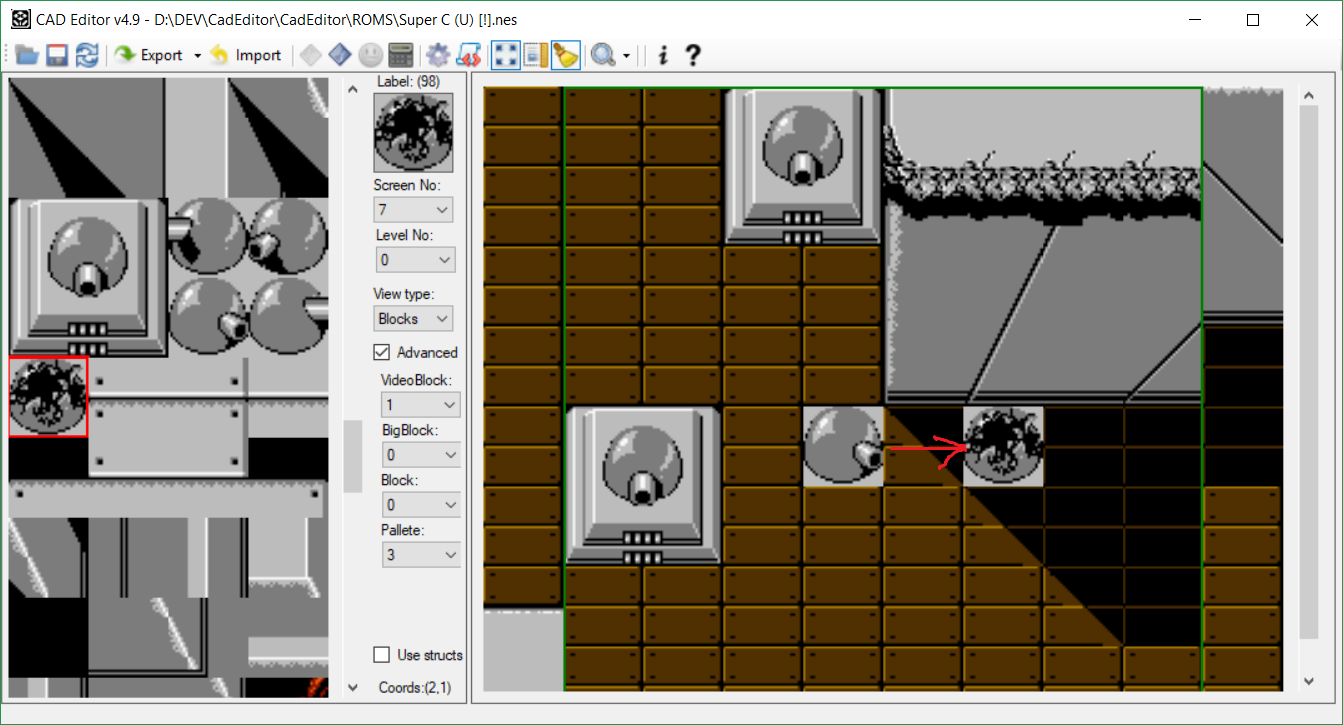Viewport: 1343px width, 725px height.
Task: Open settings with the gear icon
Action: [x=437, y=55]
